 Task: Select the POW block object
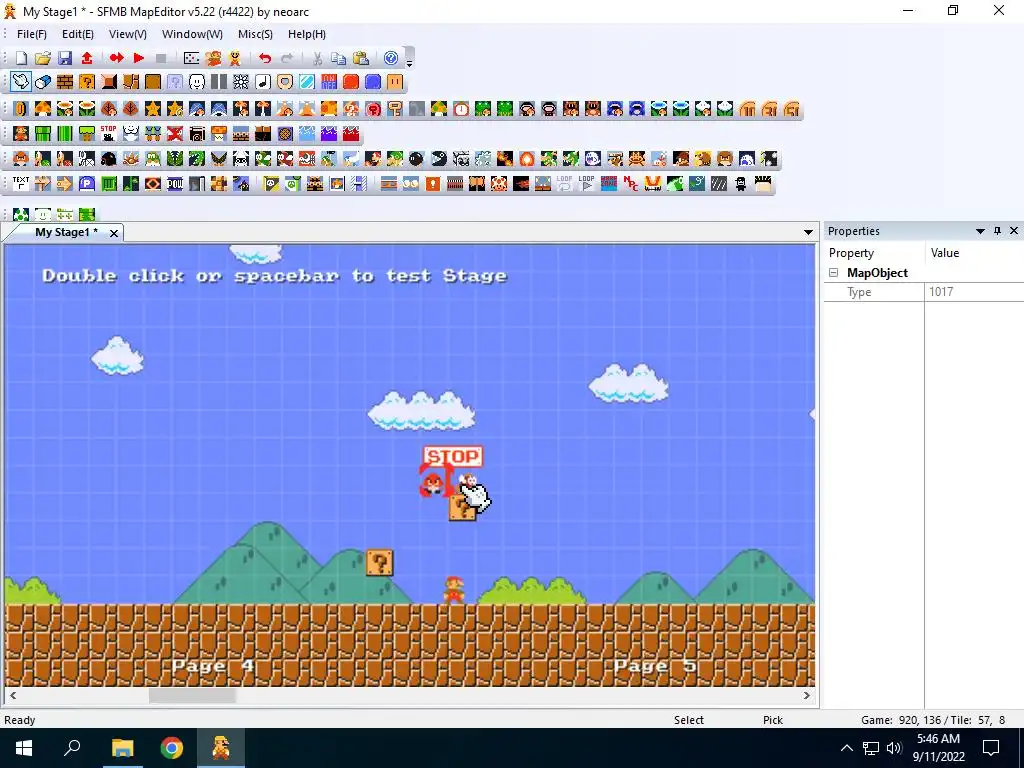[175, 184]
